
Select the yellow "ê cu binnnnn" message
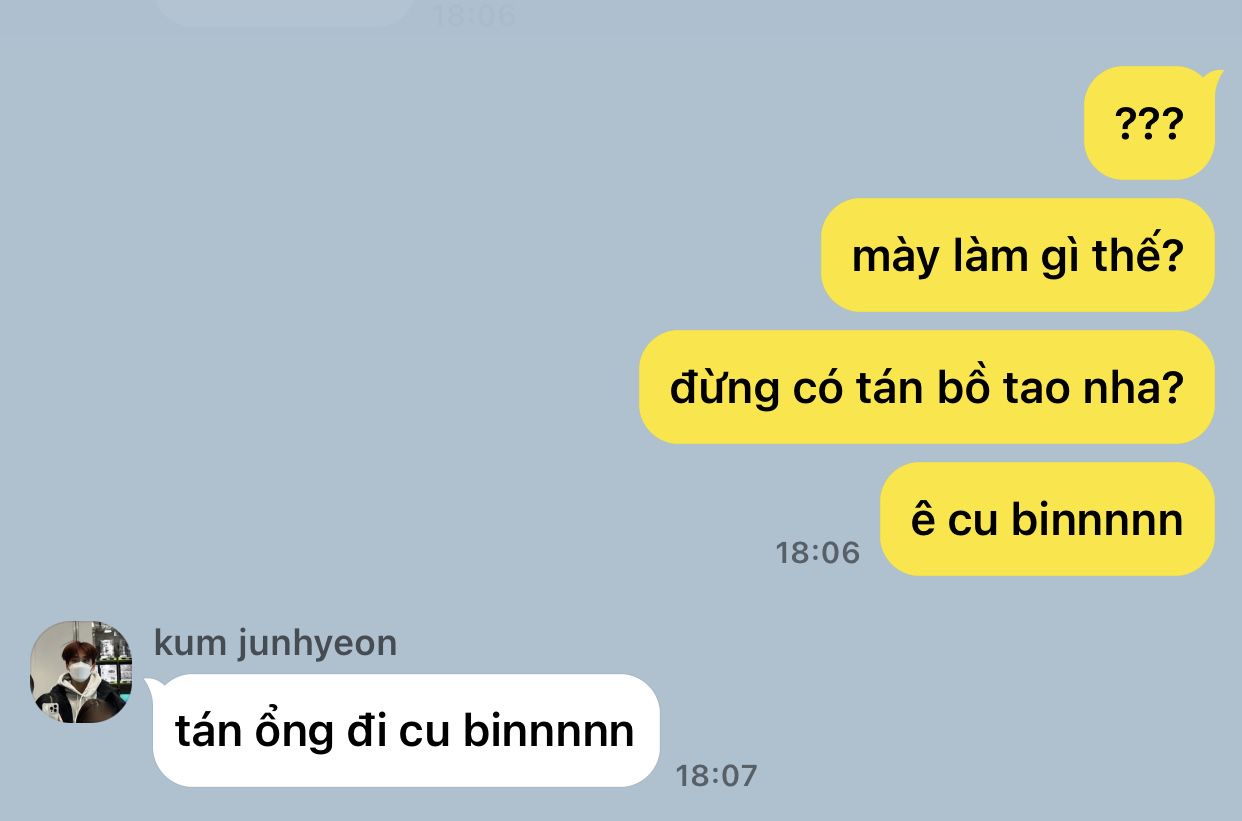coord(1047,519)
